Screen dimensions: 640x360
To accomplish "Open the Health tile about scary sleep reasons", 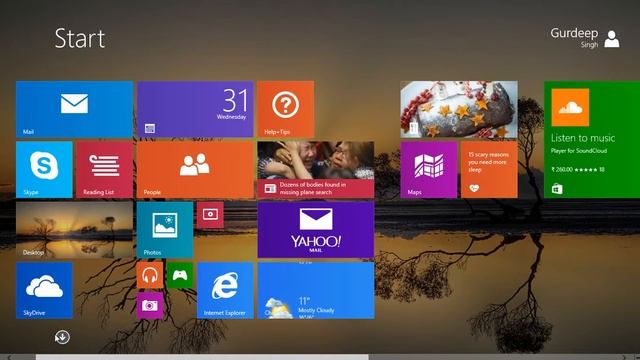I will pos(489,169).
